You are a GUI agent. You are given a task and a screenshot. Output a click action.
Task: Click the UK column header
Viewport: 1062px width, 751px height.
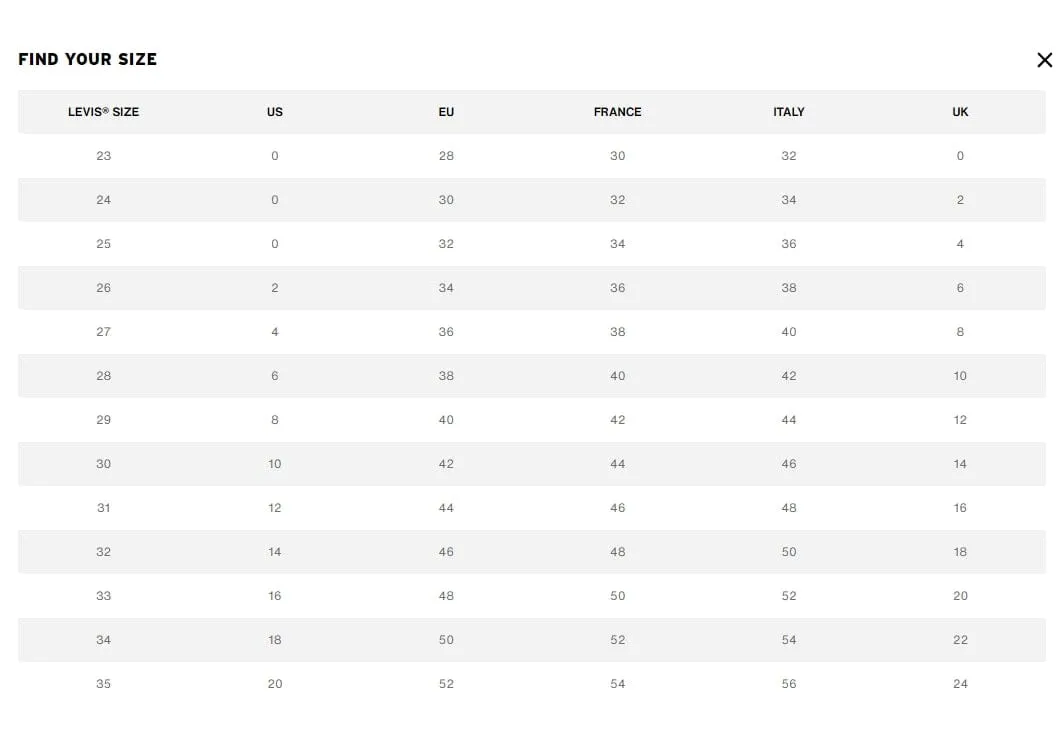960,112
